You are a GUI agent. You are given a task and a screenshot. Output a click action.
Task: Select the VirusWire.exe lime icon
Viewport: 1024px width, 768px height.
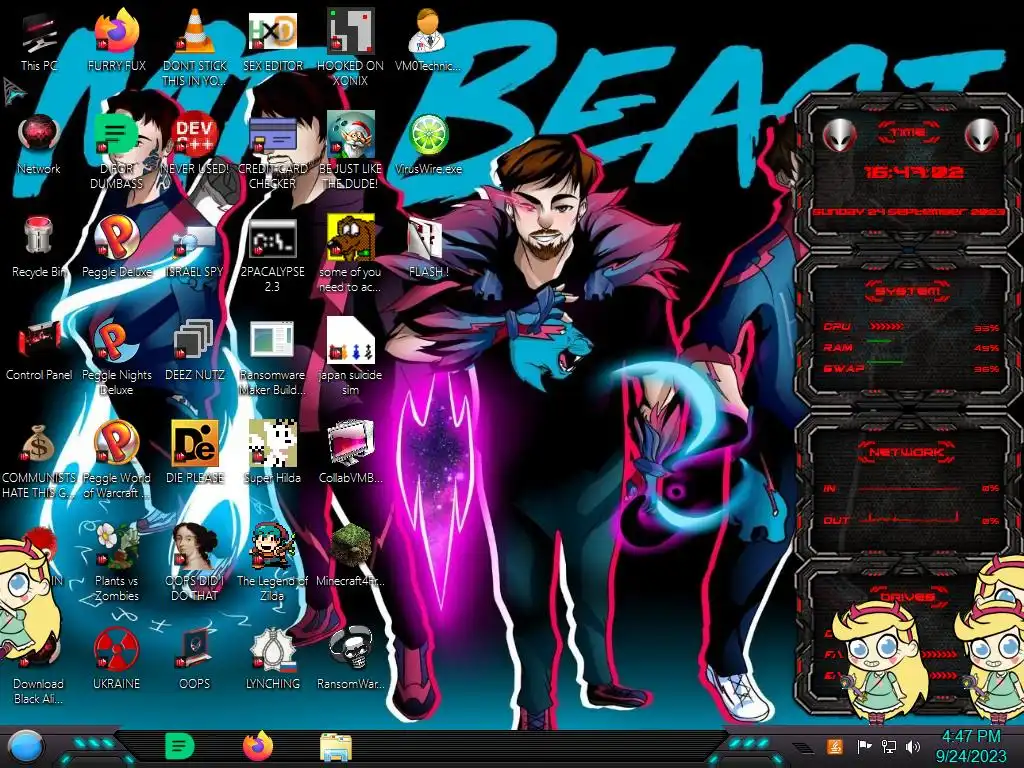pos(428,135)
